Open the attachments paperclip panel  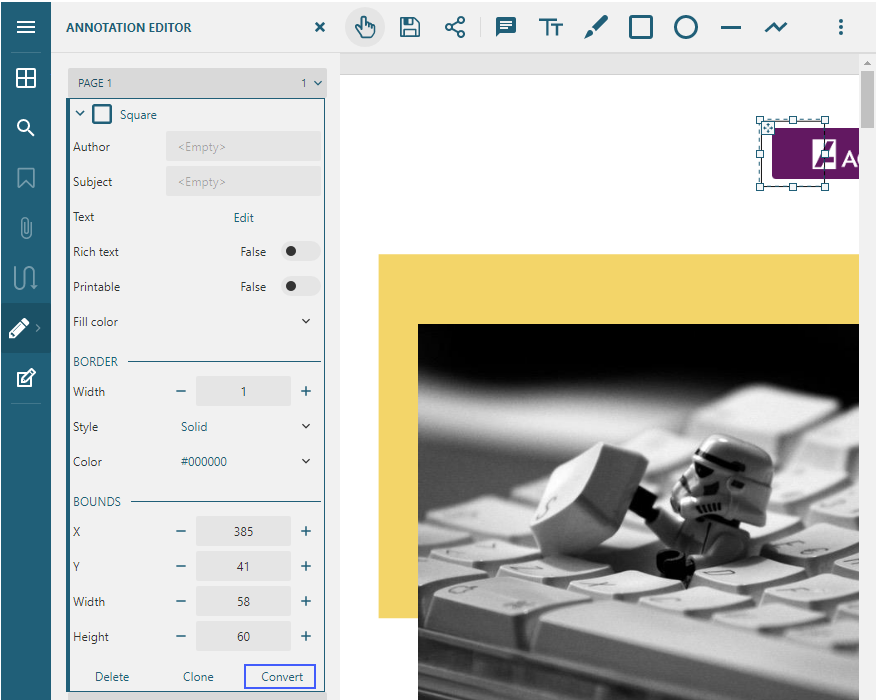pyautogui.click(x=26, y=228)
